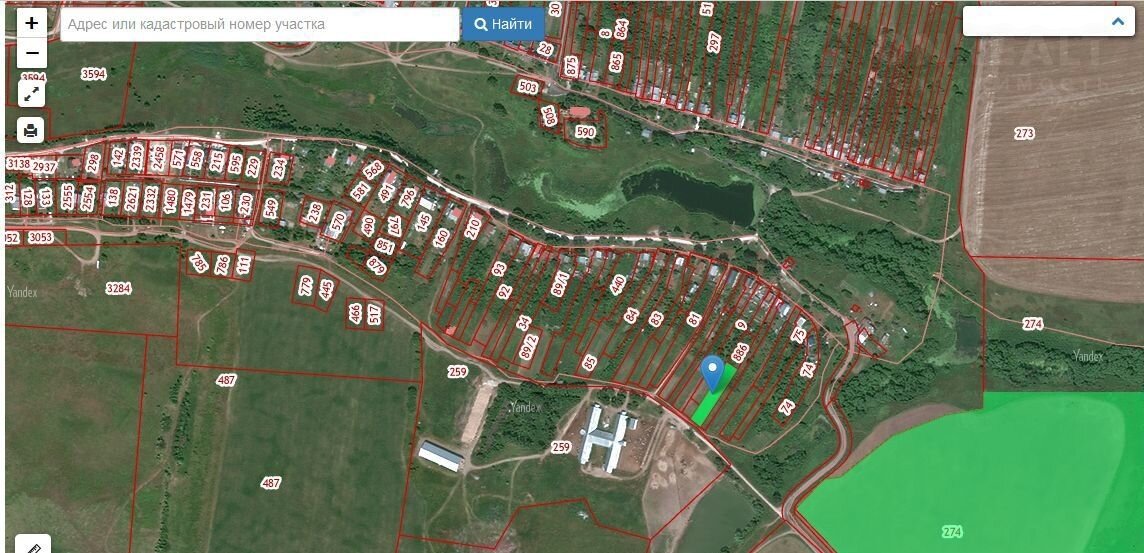Select parcel labeled 517
1144x553 pixels.
(374, 313)
